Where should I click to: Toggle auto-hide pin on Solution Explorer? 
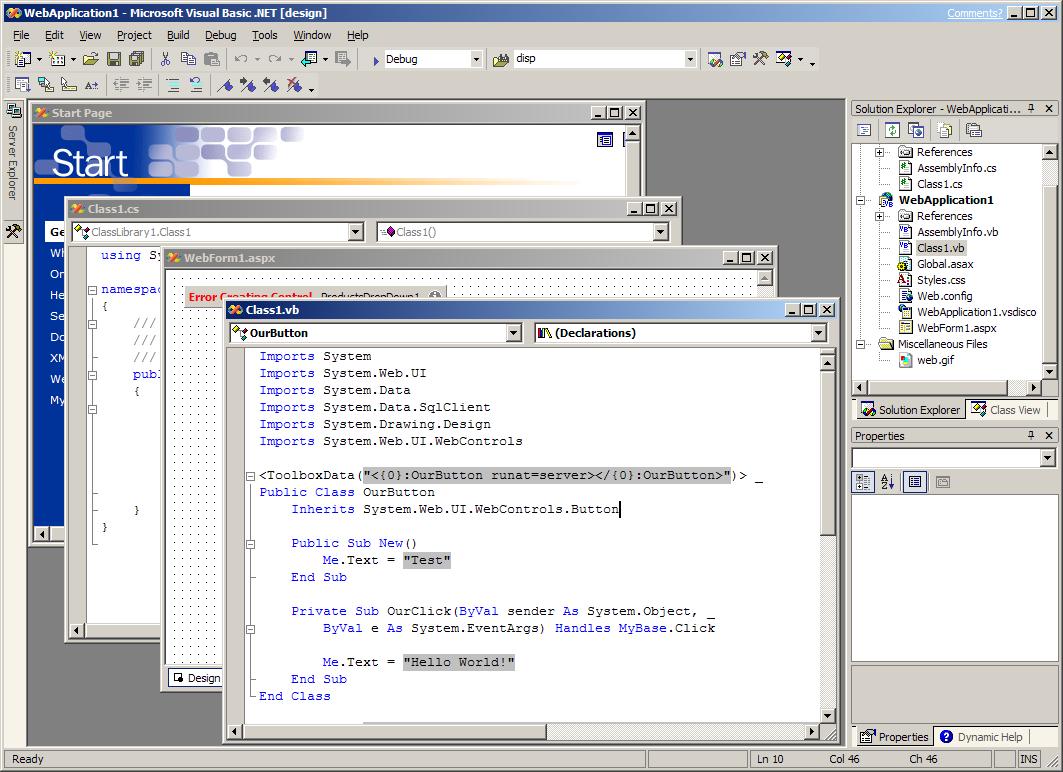coord(1031,109)
